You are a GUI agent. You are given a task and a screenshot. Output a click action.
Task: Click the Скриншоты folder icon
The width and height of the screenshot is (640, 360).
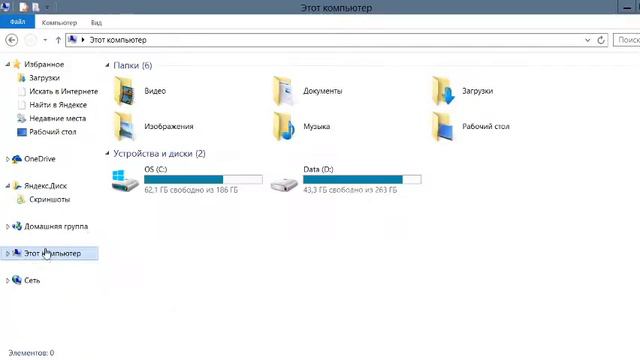click(21, 199)
